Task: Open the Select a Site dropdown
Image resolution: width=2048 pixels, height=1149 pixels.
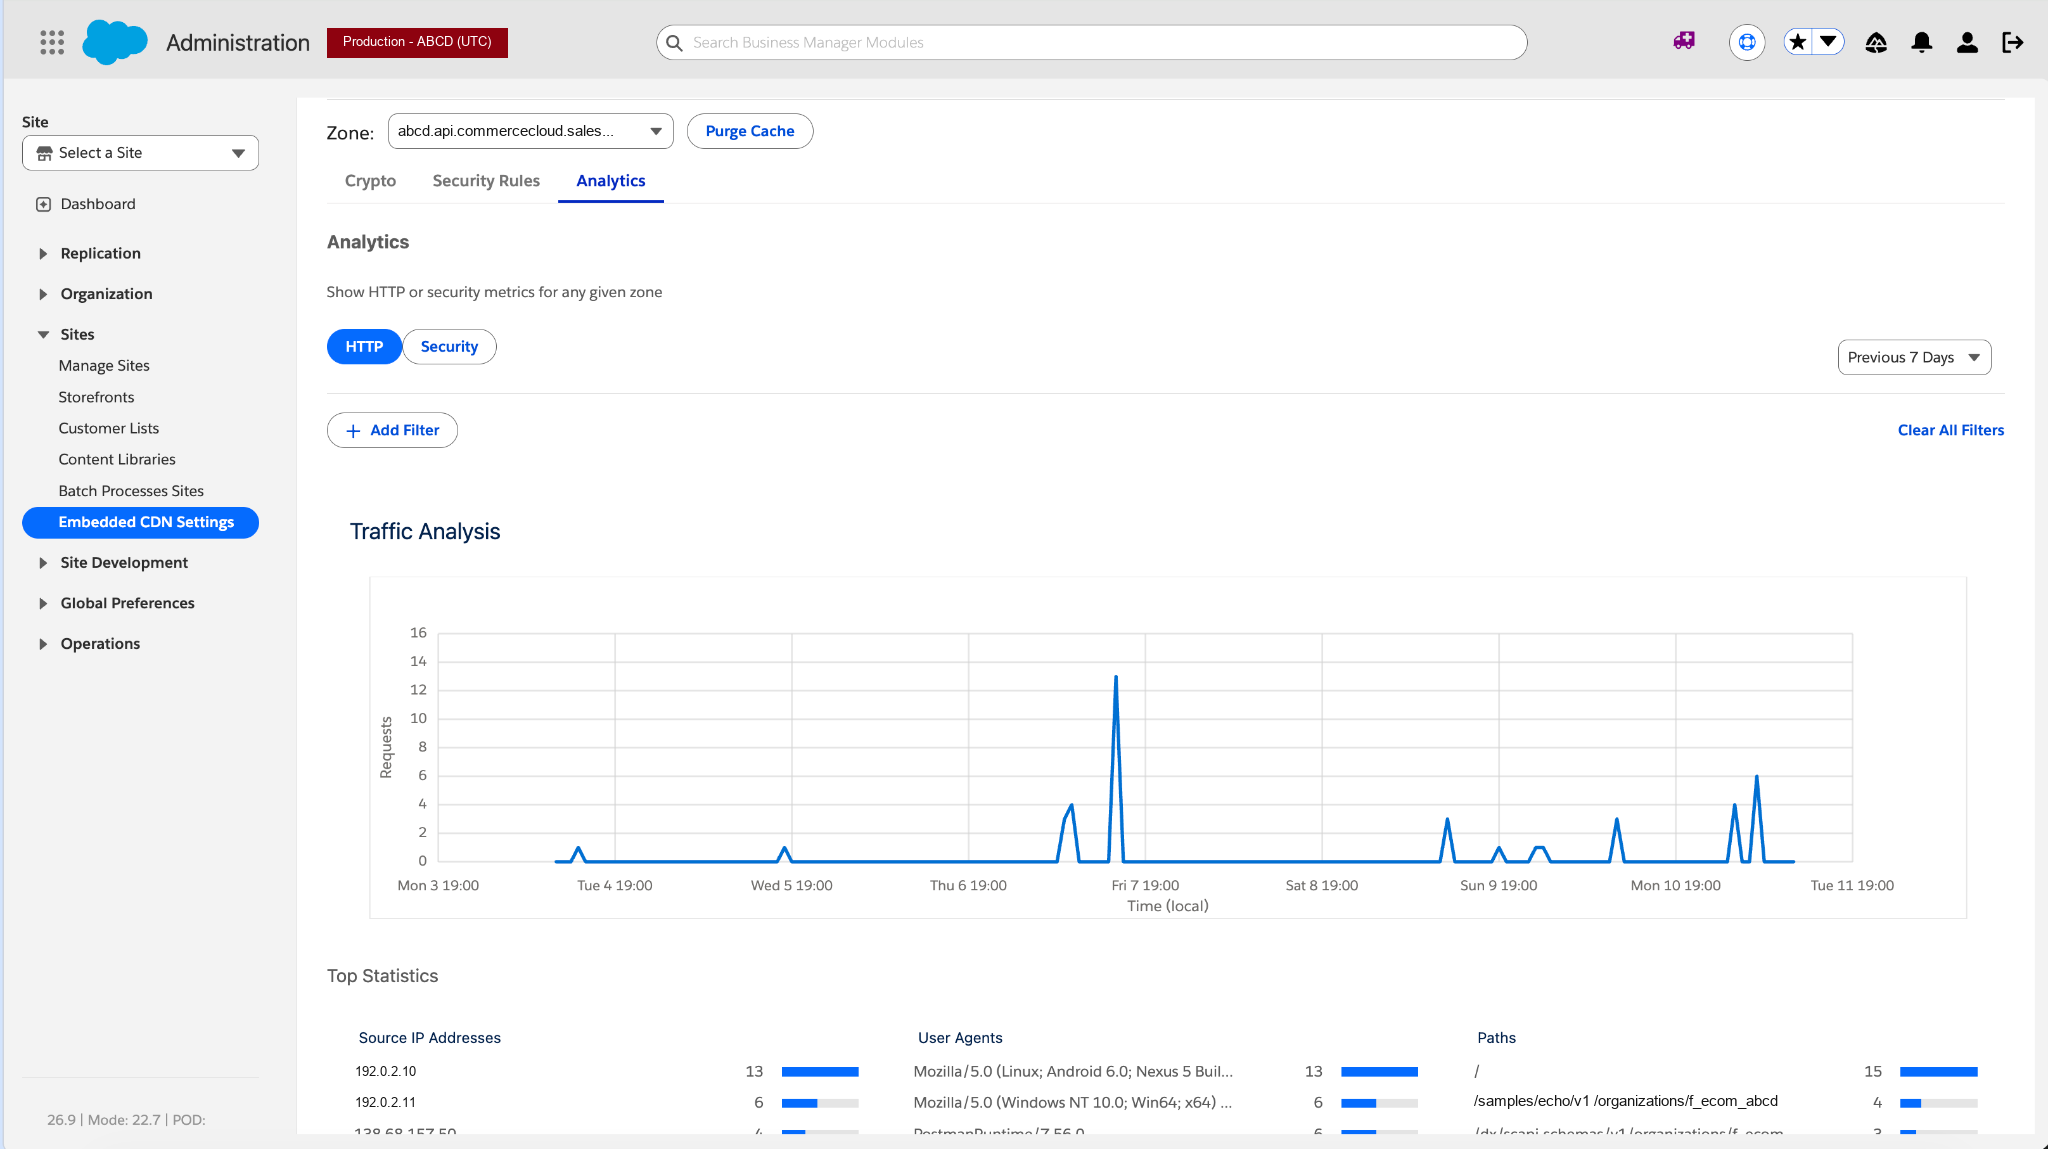Action: 140,153
